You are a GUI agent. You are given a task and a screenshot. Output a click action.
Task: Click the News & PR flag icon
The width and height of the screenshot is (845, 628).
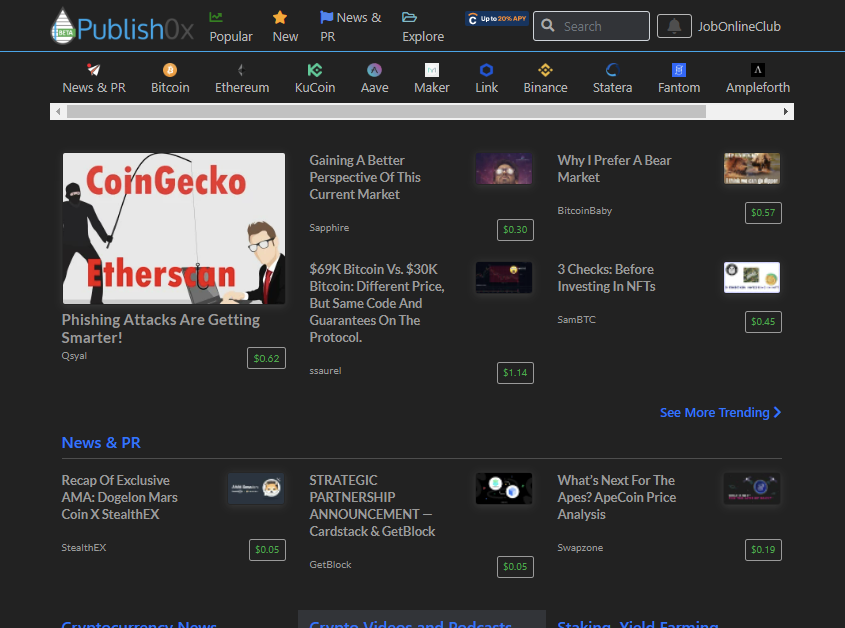(x=326, y=17)
